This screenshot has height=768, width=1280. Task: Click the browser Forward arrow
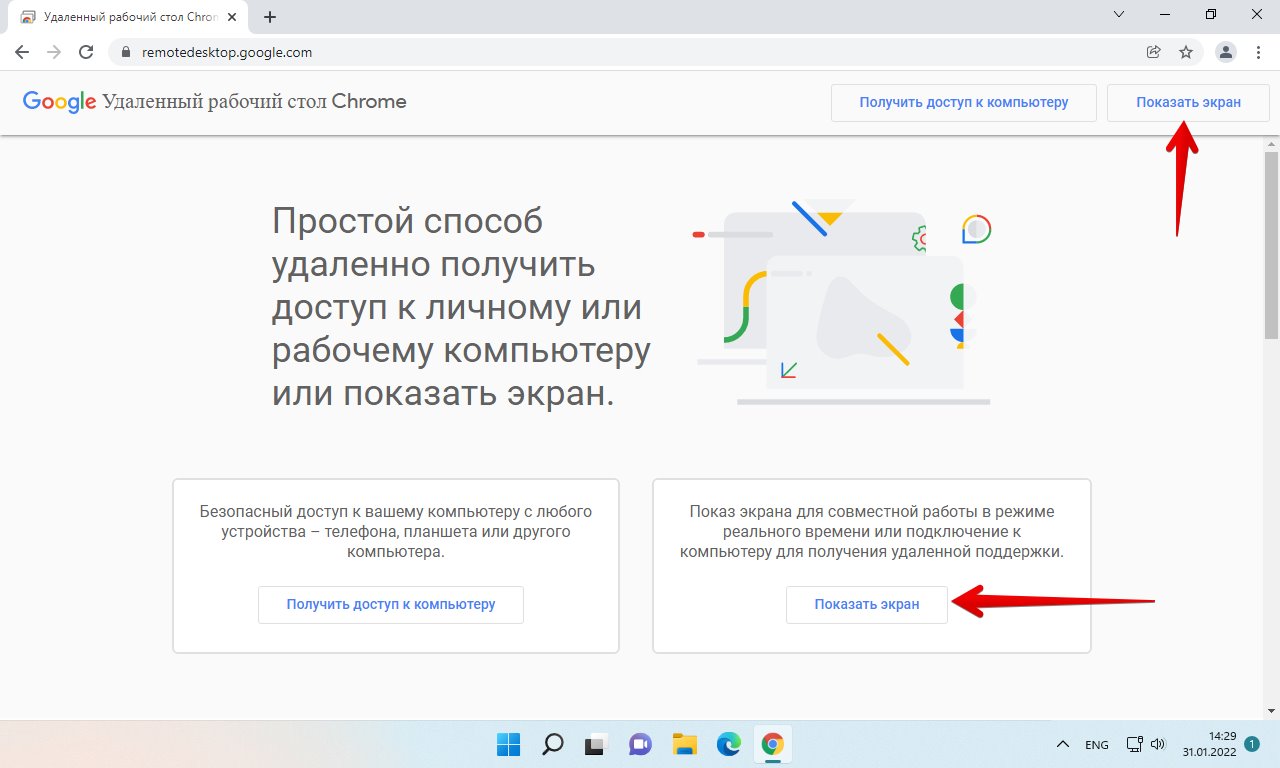tap(54, 52)
